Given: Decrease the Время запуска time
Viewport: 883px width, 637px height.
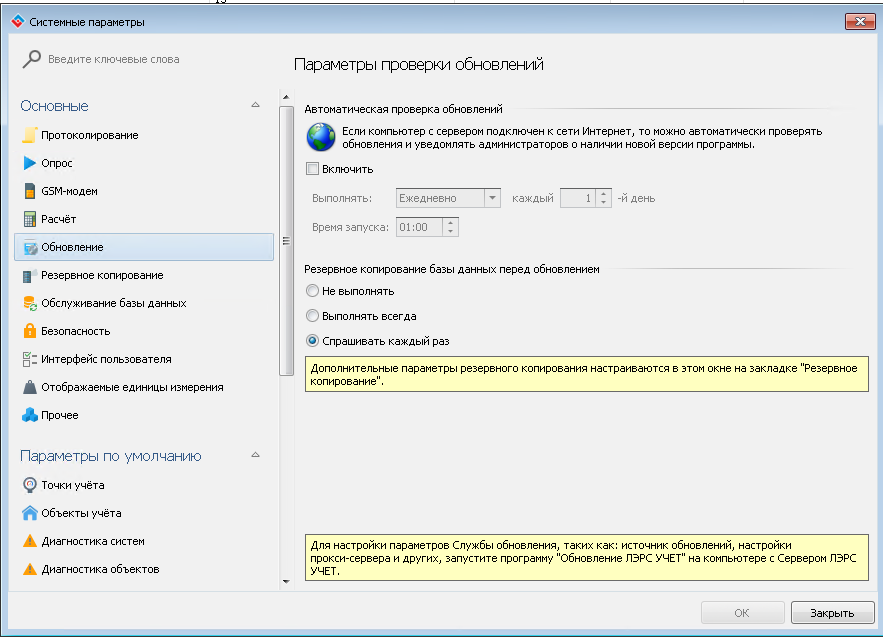Looking at the screenshot, I should click(x=451, y=231).
